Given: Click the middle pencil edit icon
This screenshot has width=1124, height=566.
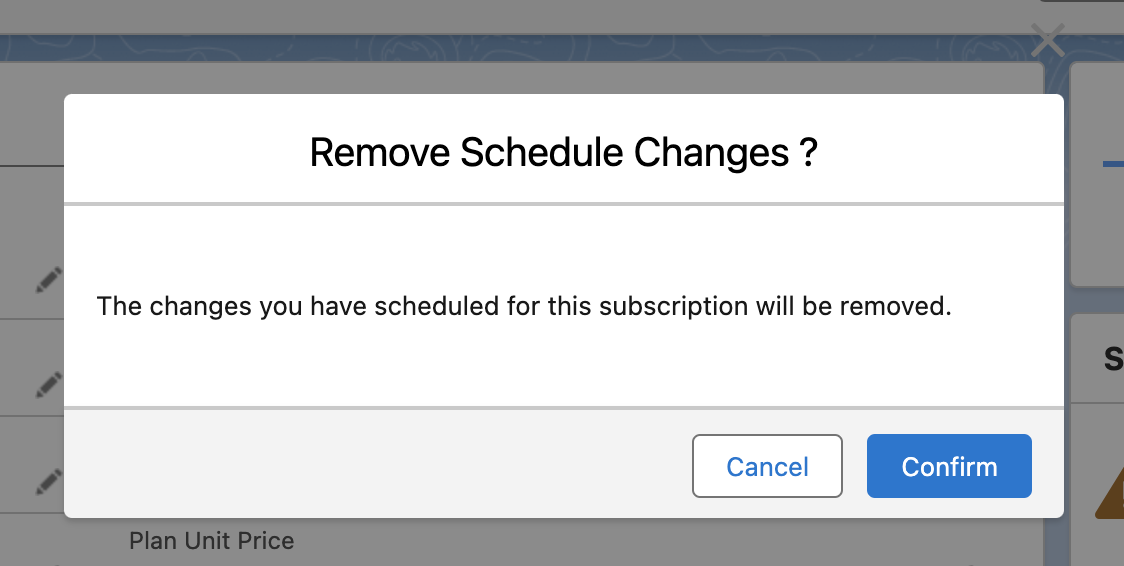Looking at the screenshot, I should (x=48, y=383).
